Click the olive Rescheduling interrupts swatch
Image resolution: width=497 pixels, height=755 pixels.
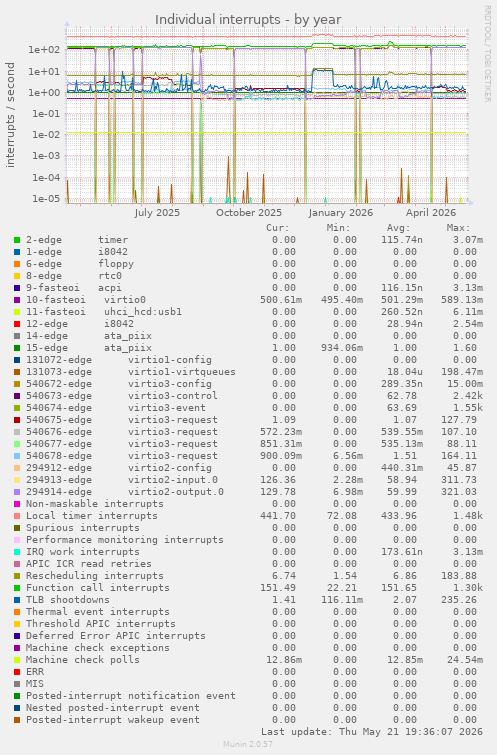pyautogui.click(x=17, y=576)
